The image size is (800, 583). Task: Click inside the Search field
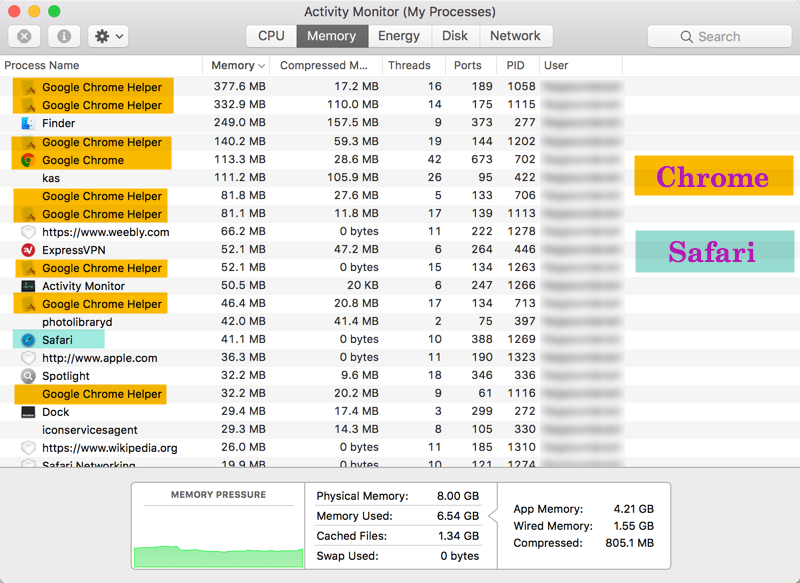pyautogui.click(x=719, y=36)
